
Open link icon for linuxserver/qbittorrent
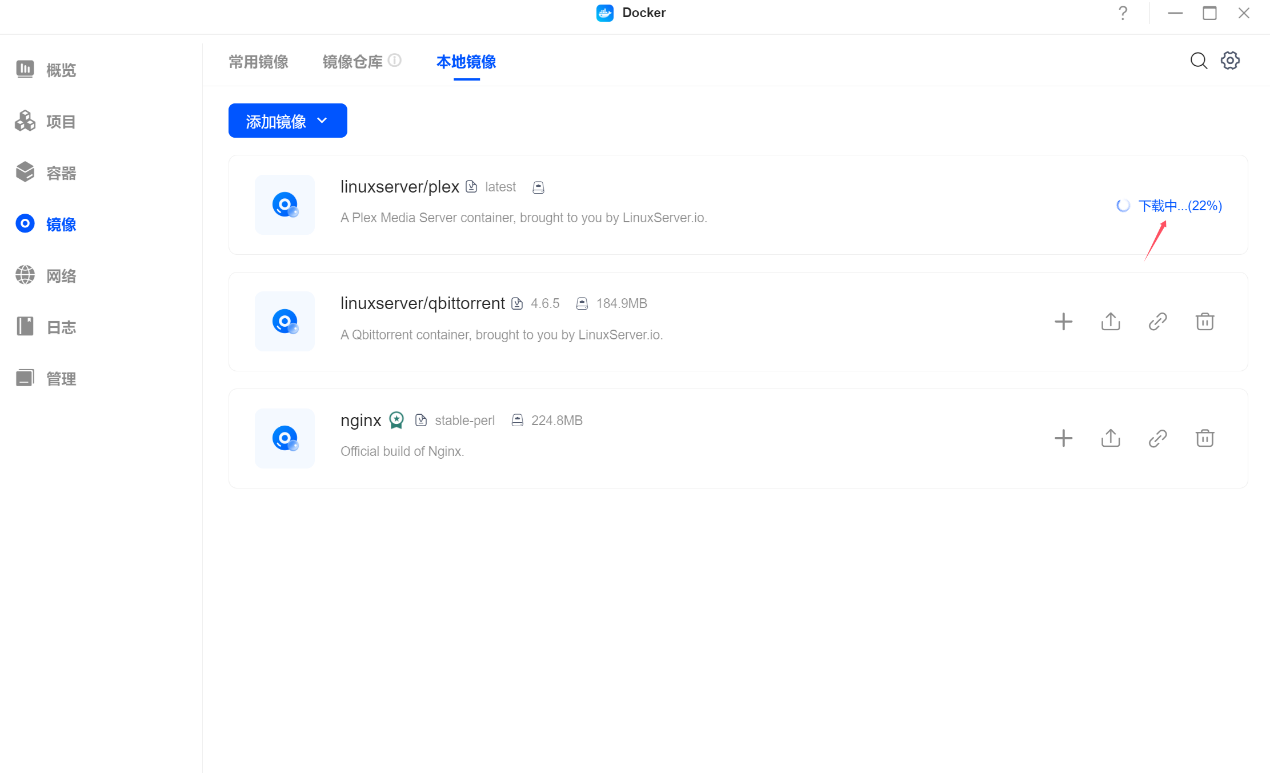pyautogui.click(x=1157, y=322)
